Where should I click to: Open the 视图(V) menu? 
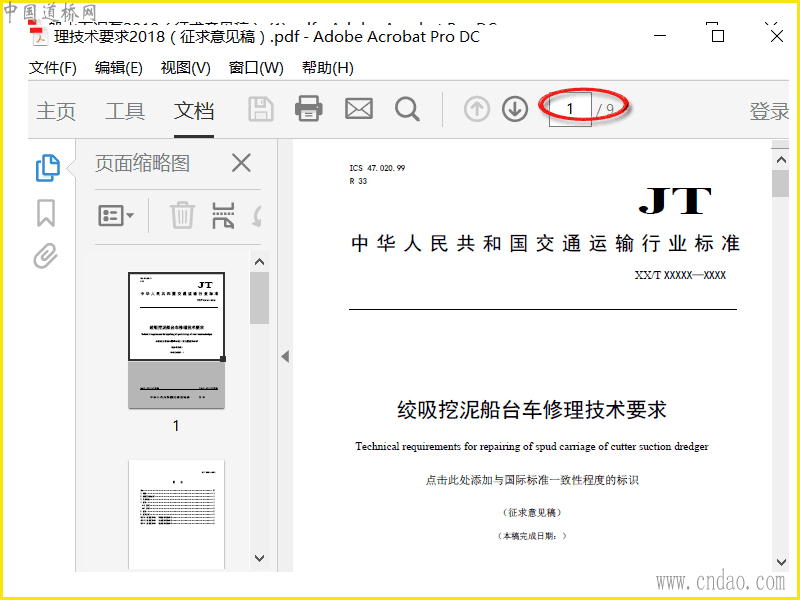[186, 68]
